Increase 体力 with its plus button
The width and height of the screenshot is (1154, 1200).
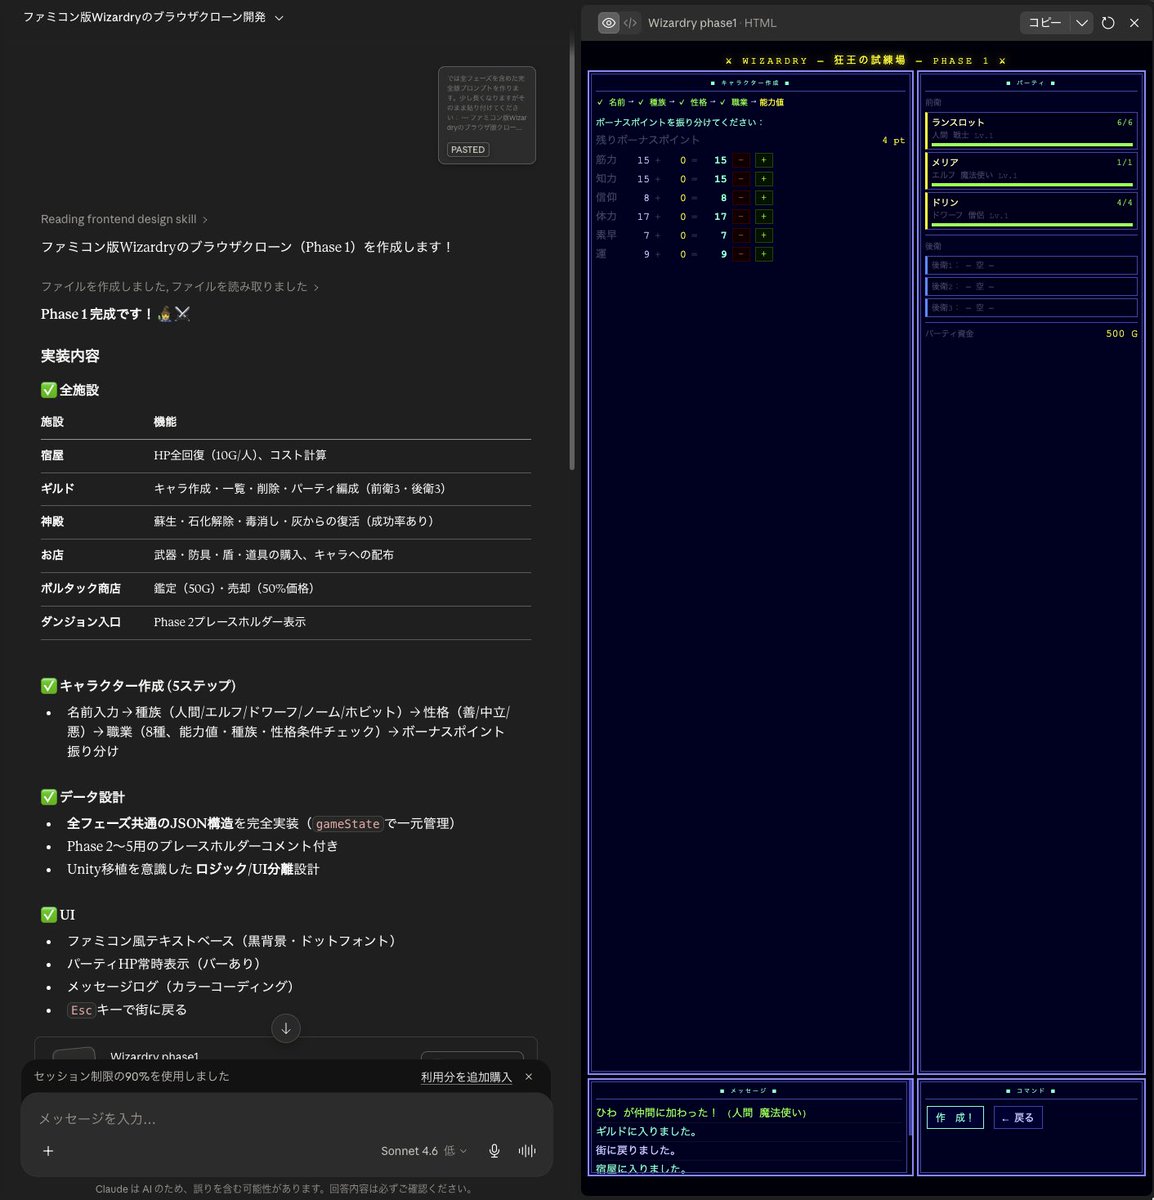(x=763, y=216)
